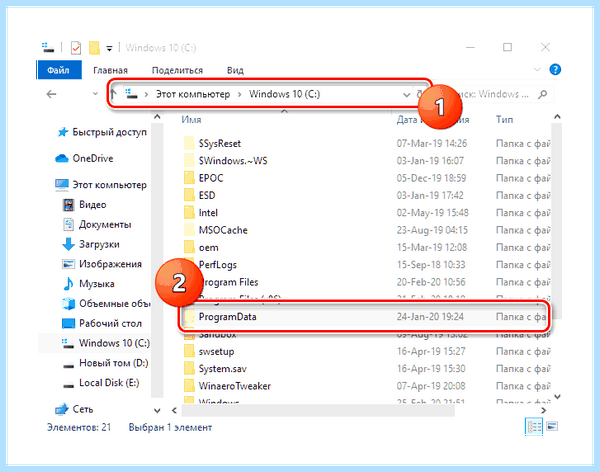Open Объемные объекты in navigation pane
This screenshot has width=600, height=472.
click(x=114, y=304)
